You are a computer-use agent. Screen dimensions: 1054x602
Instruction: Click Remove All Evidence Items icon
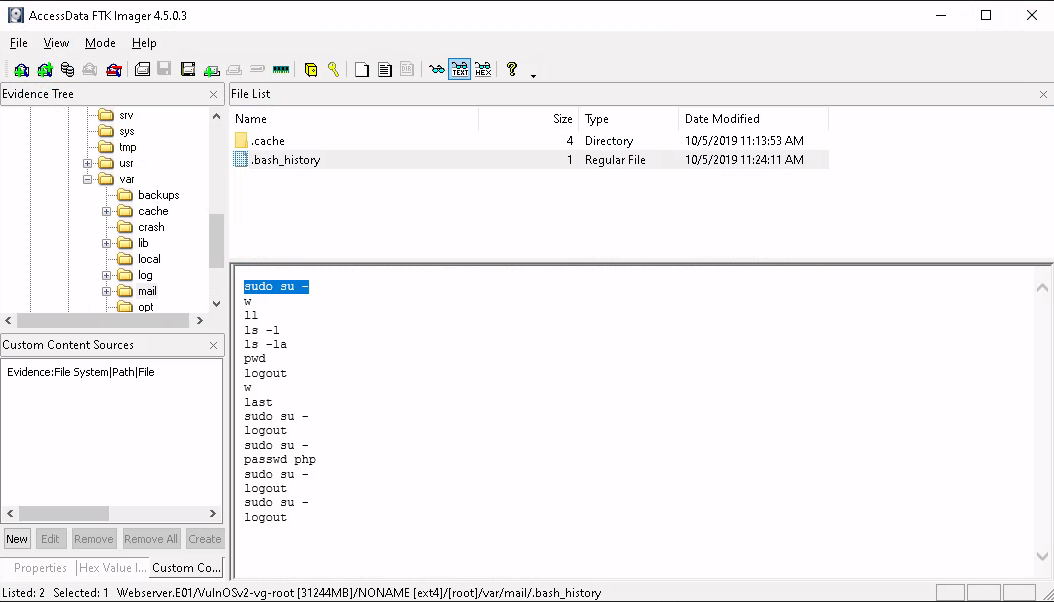(114, 69)
